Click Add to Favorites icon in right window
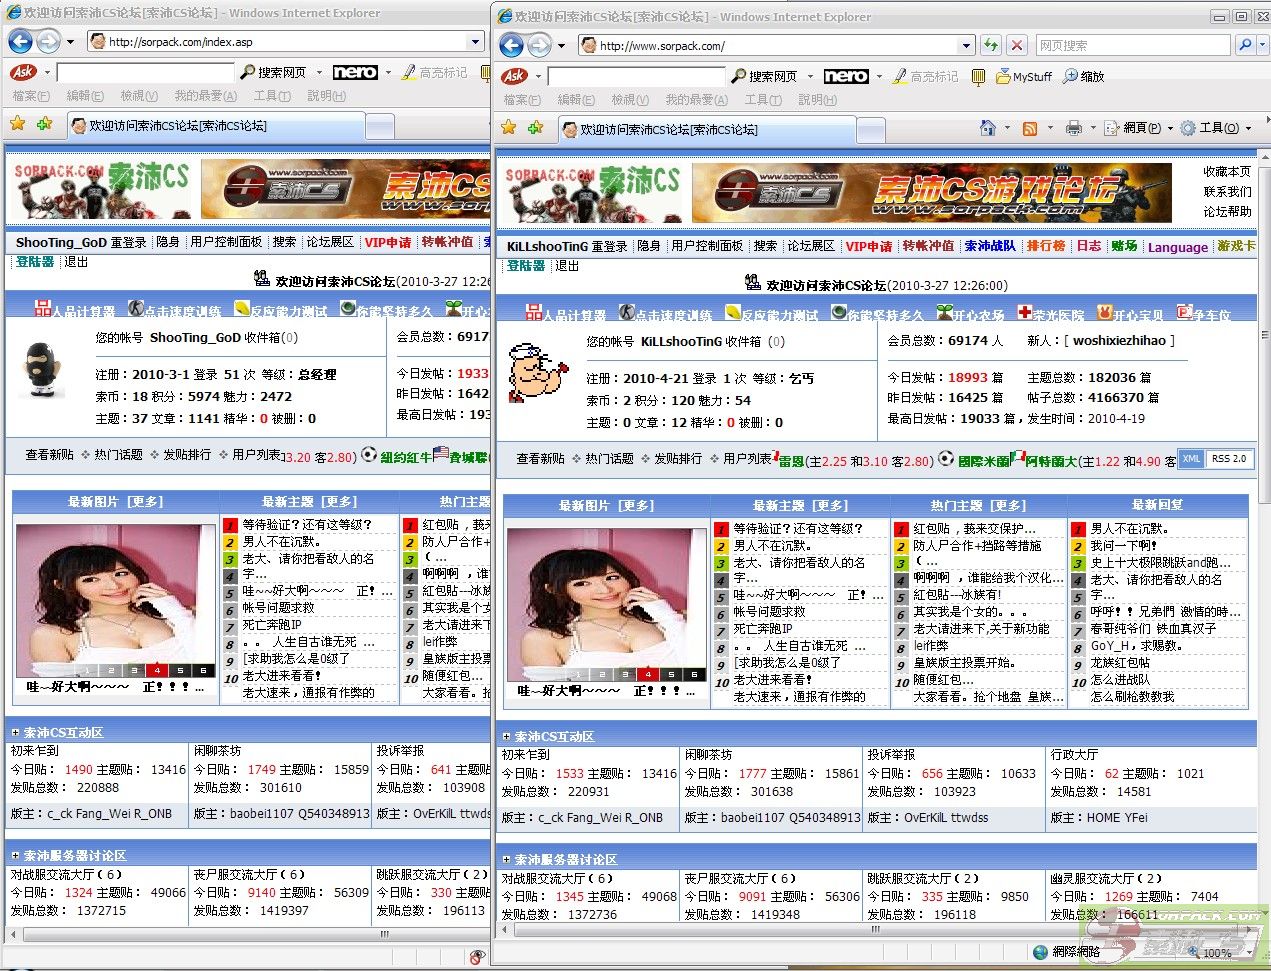The height and width of the screenshot is (971, 1271). click(535, 128)
